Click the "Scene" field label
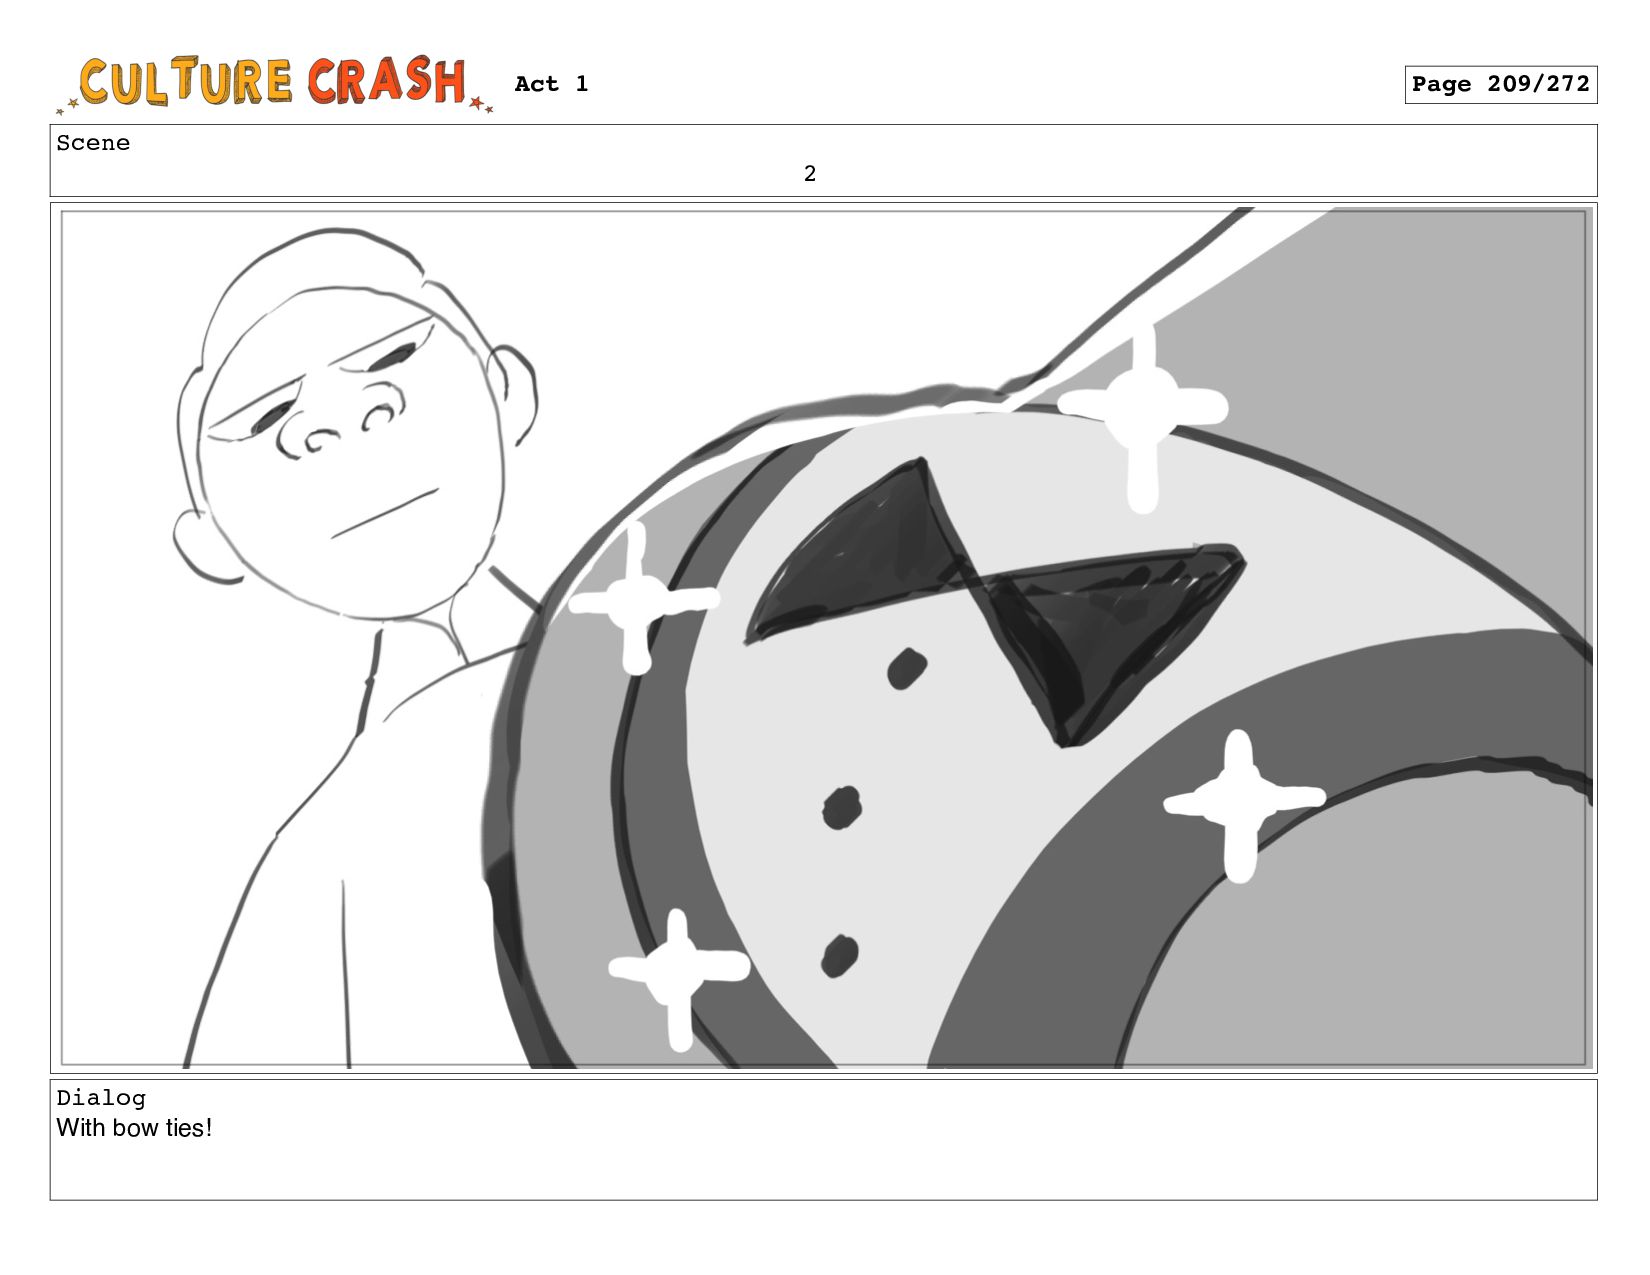Viewport: 1650px width, 1275px height. click(93, 143)
